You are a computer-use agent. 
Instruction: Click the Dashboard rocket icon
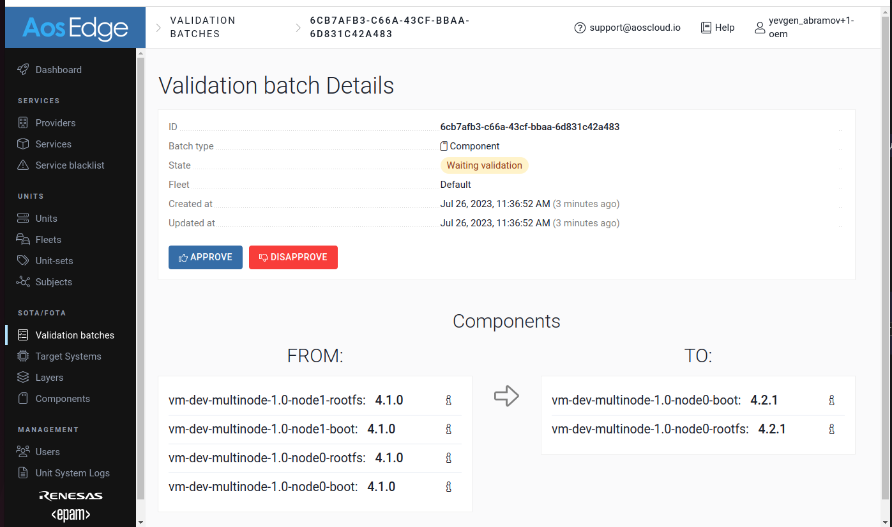click(x=24, y=70)
